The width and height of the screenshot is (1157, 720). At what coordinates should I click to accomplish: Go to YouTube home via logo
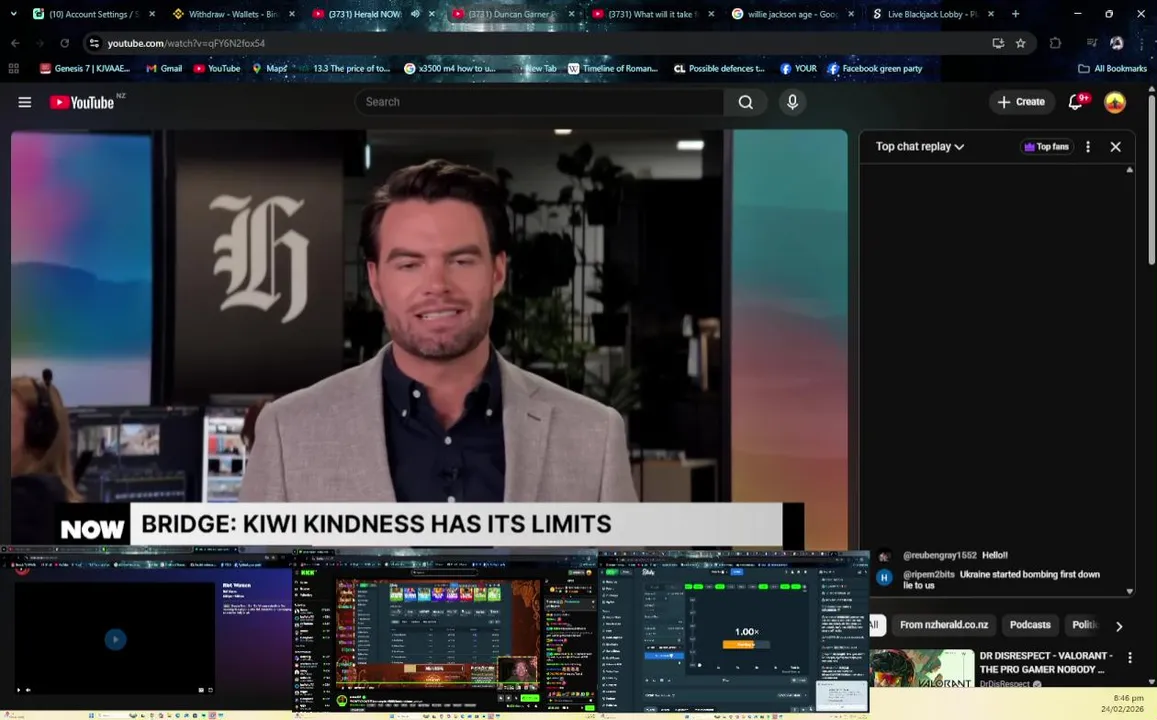click(x=82, y=102)
